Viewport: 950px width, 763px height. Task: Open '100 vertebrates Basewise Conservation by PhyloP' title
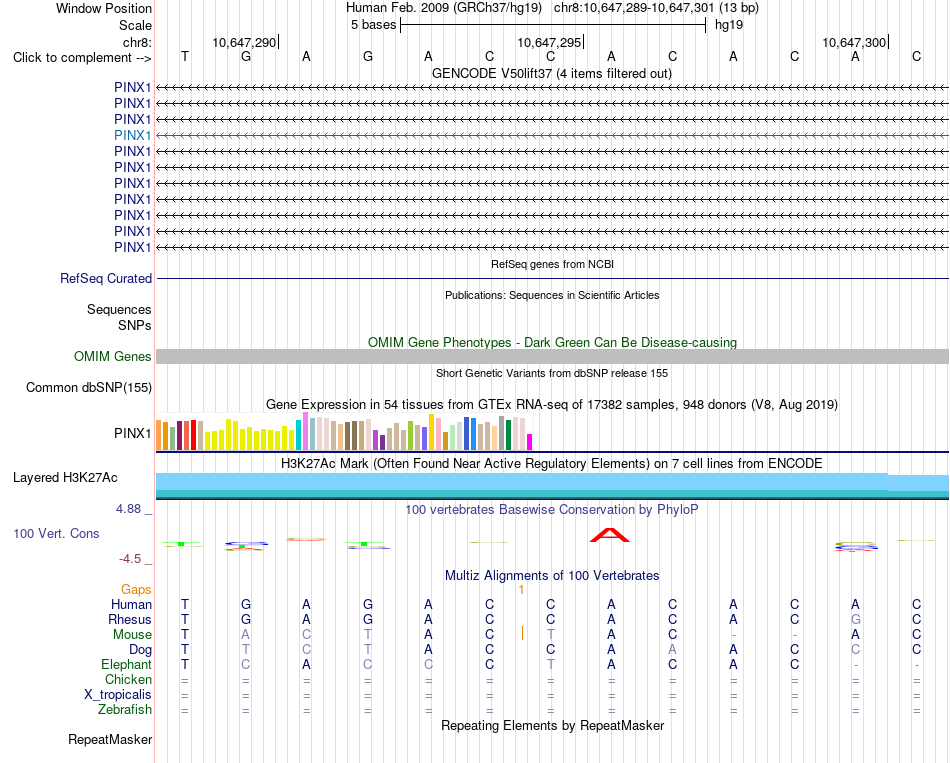(x=552, y=510)
